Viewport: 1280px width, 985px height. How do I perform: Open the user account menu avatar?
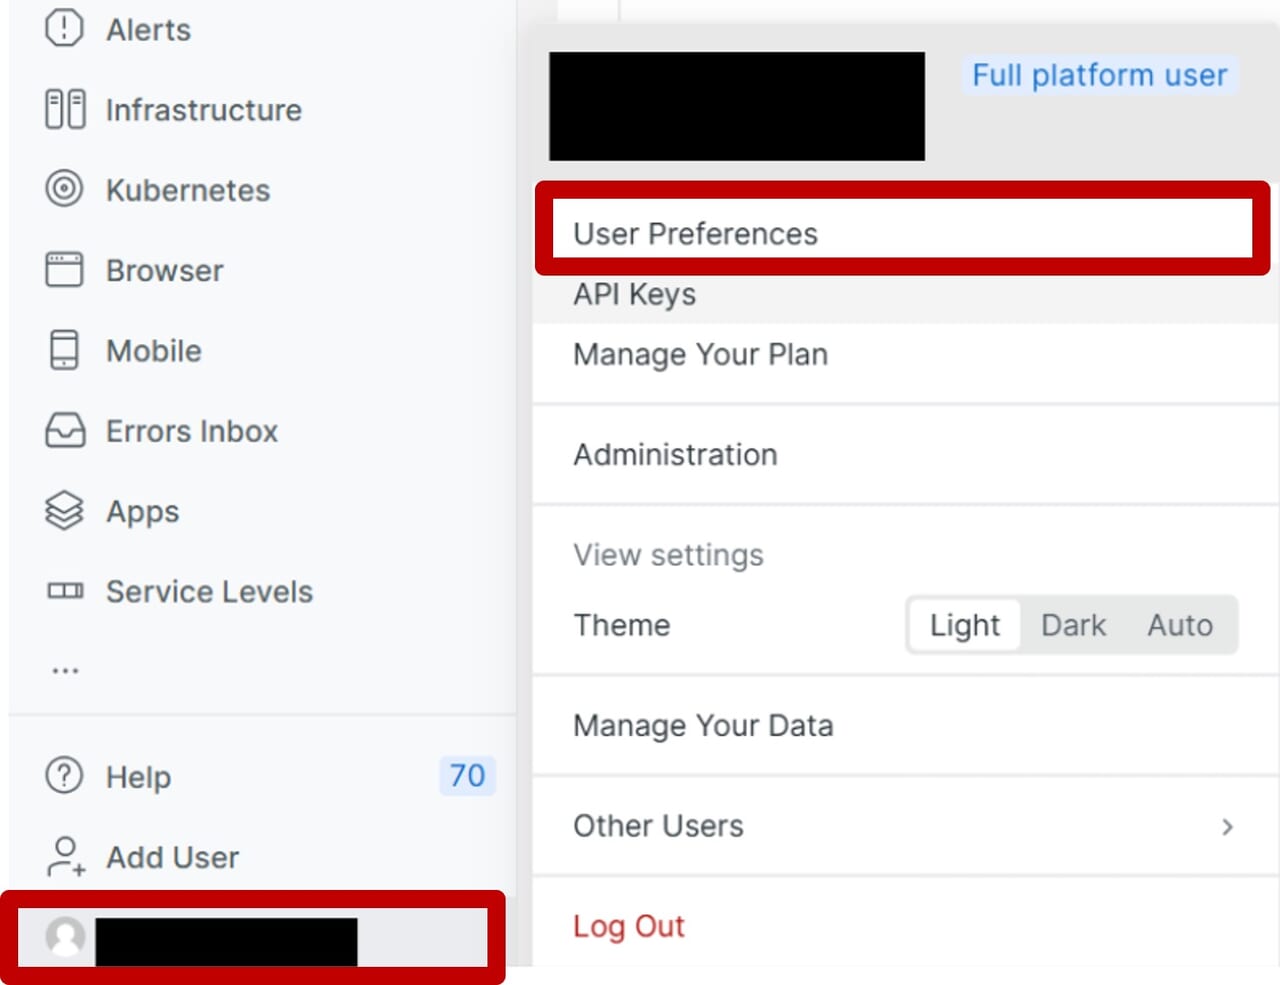click(x=66, y=937)
